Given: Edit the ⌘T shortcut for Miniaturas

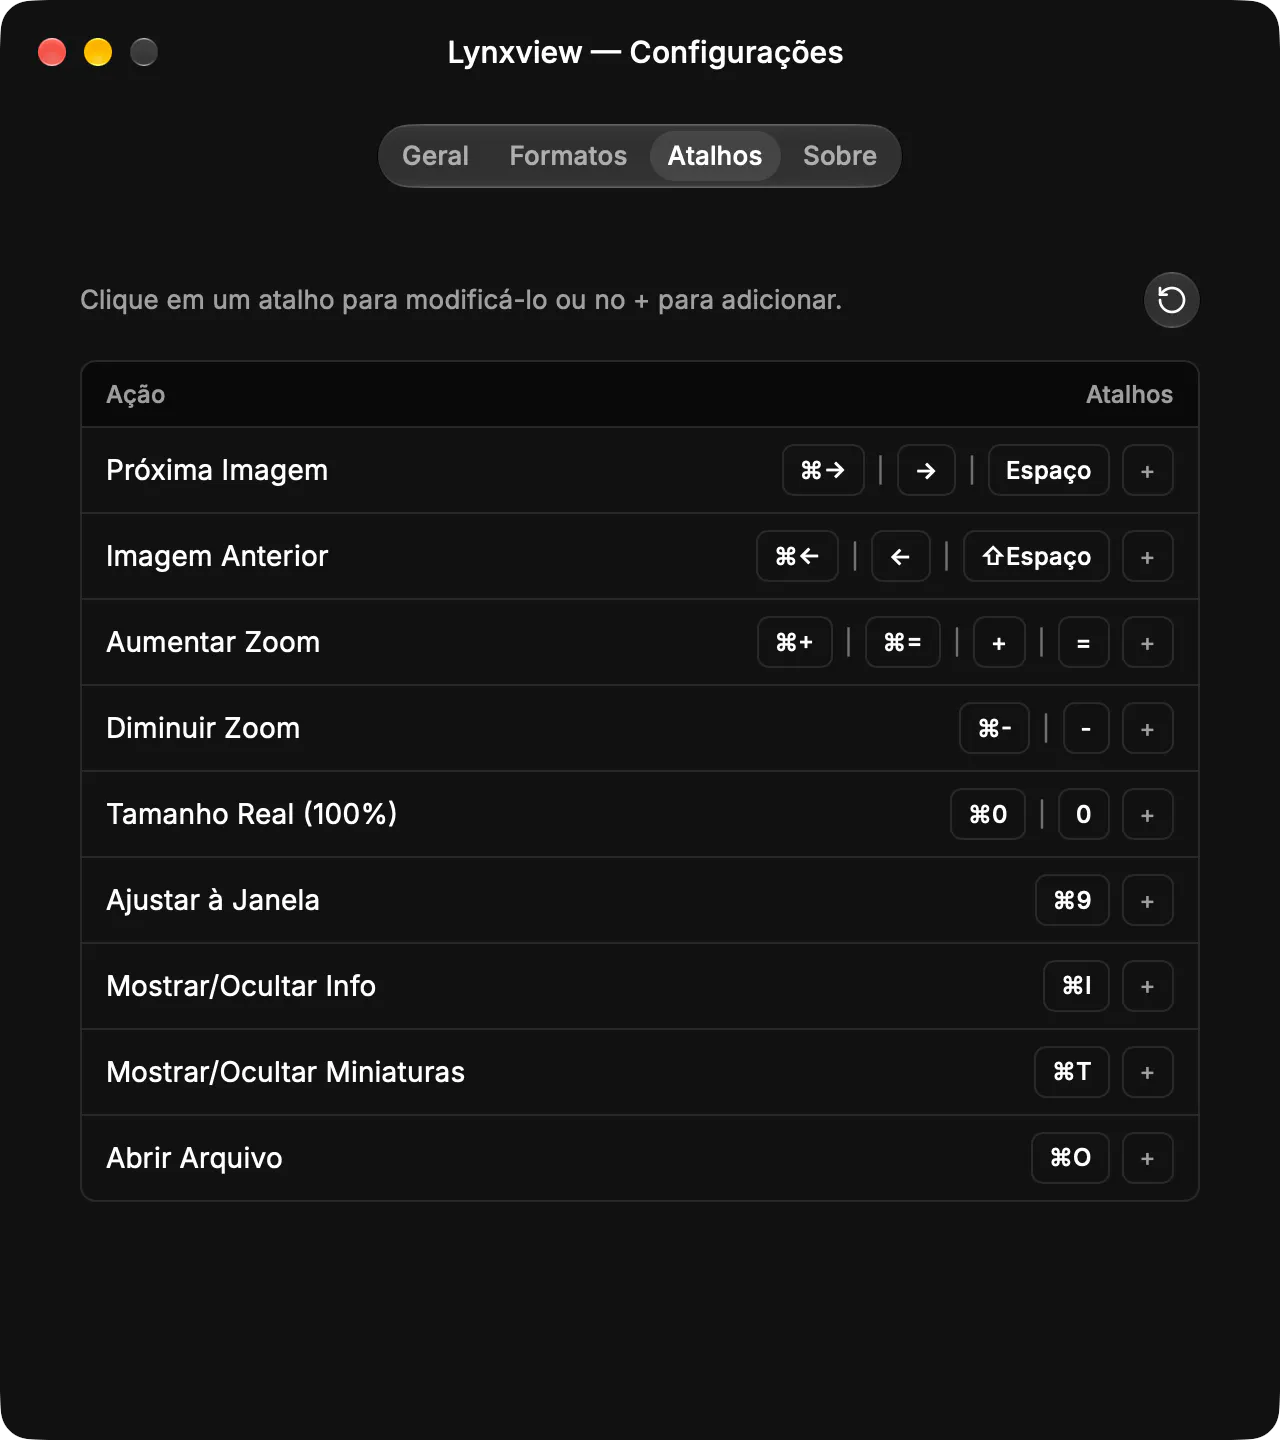Looking at the screenshot, I should pyautogui.click(x=1072, y=1072).
